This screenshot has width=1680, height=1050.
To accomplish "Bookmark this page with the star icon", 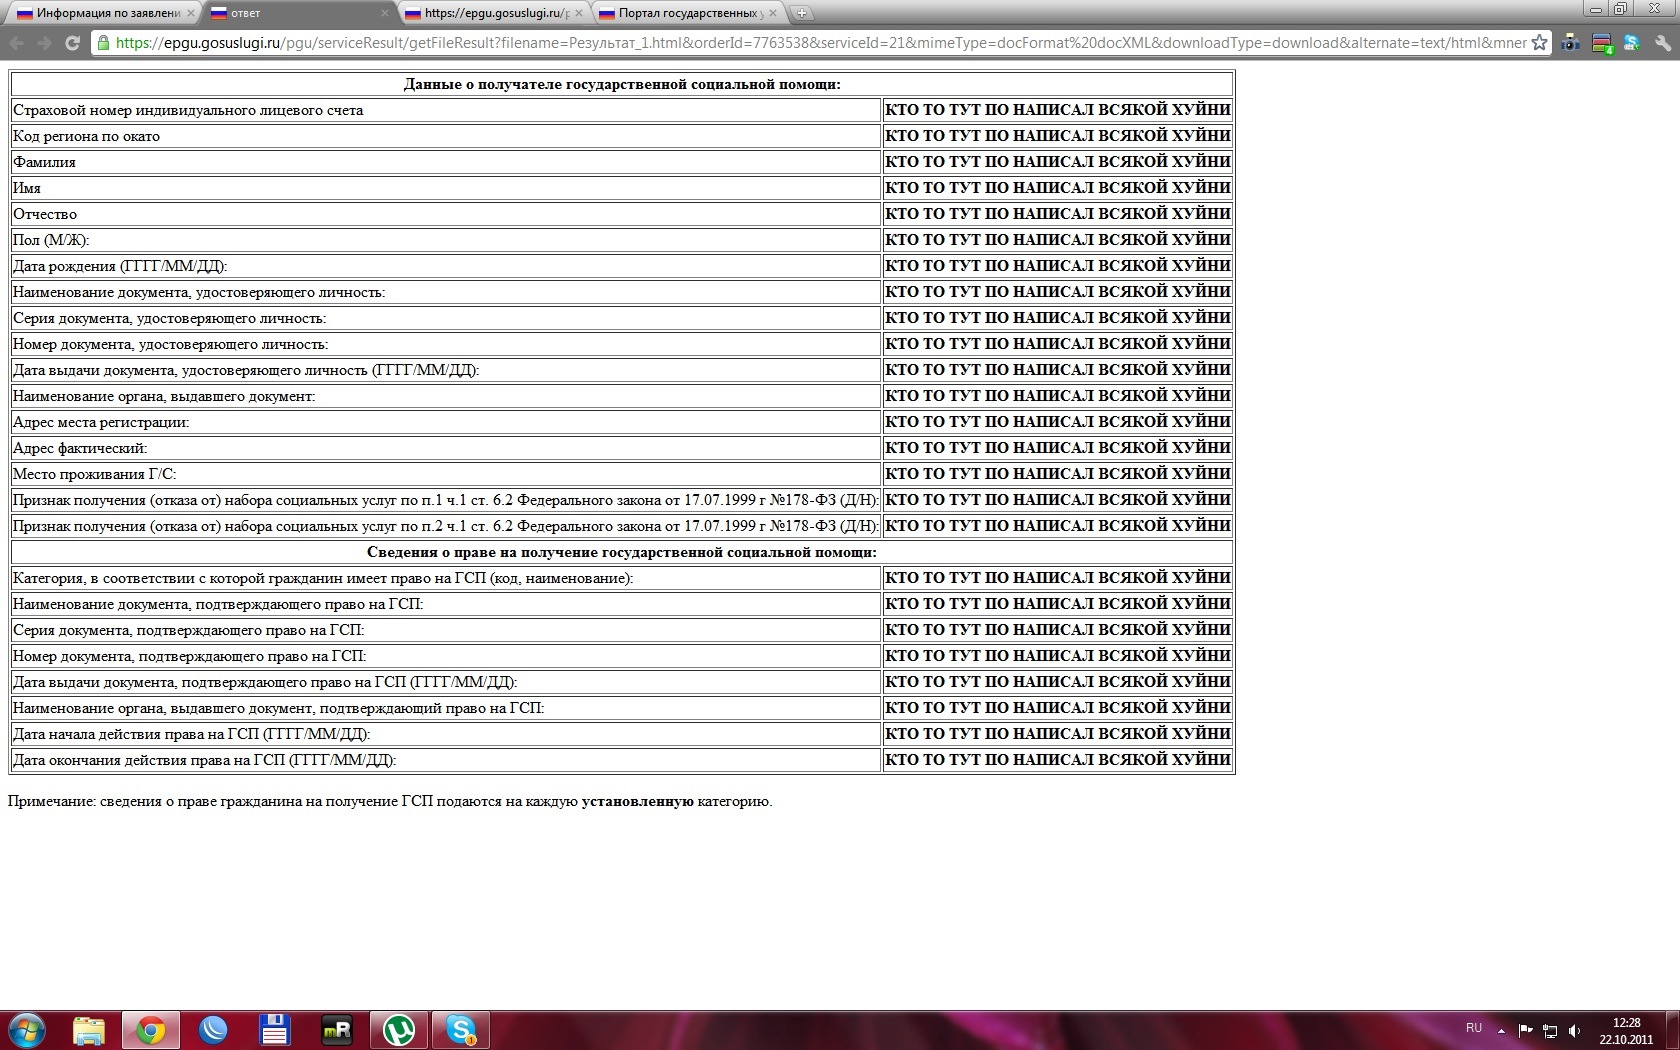I will coord(1539,43).
